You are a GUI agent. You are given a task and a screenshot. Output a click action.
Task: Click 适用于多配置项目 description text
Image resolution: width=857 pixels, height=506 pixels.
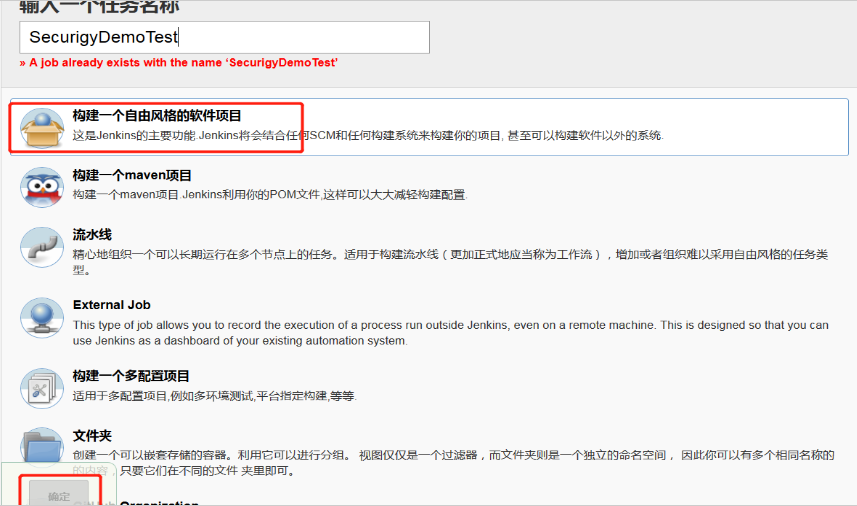click(x=215, y=396)
